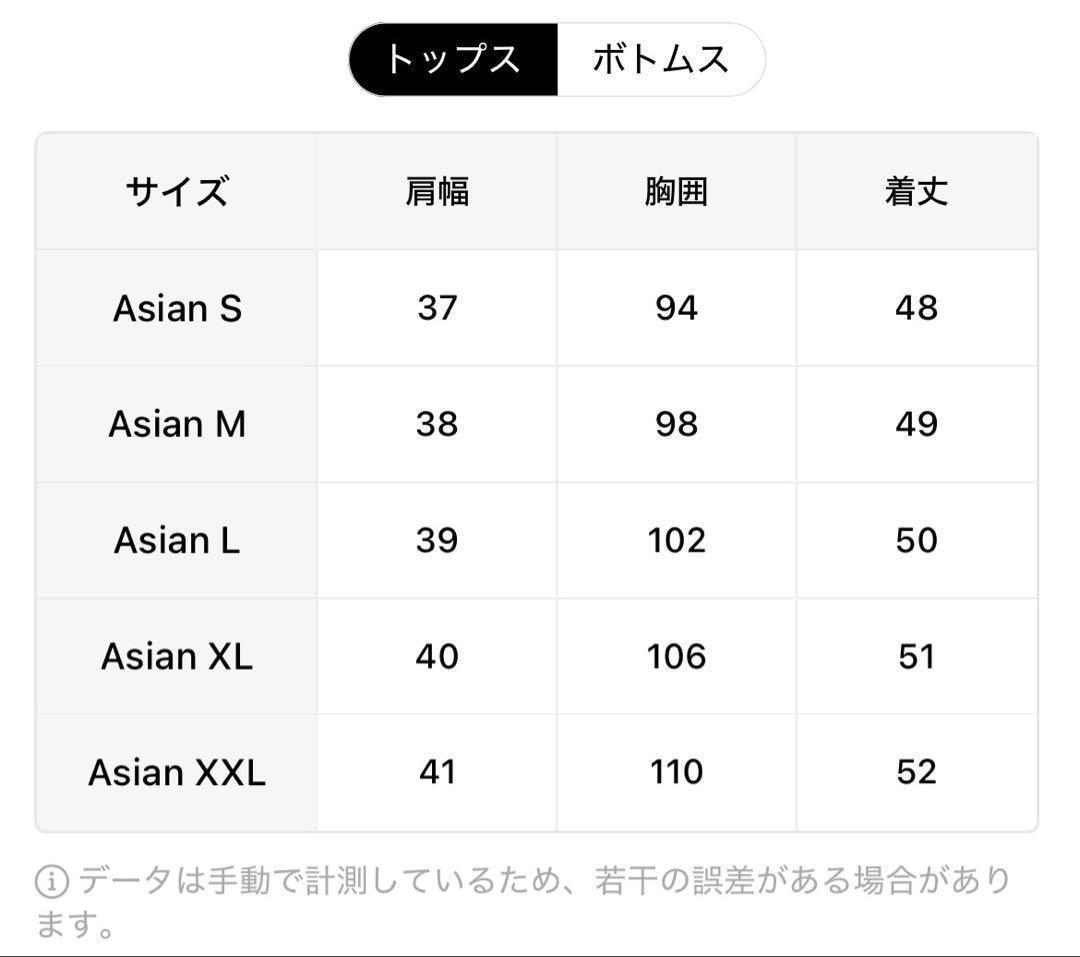The image size is (1080, 957).
Task: Click the Asian XXL row label
Action: (x=177, y=772)
